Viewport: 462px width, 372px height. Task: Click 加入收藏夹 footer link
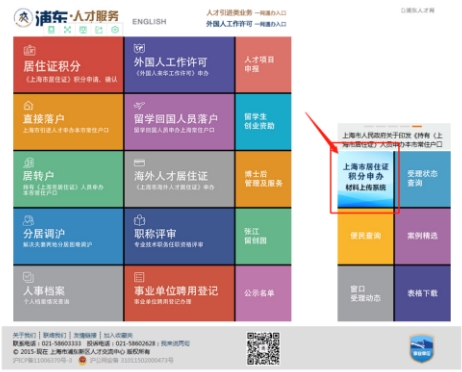tap(118, 335)
